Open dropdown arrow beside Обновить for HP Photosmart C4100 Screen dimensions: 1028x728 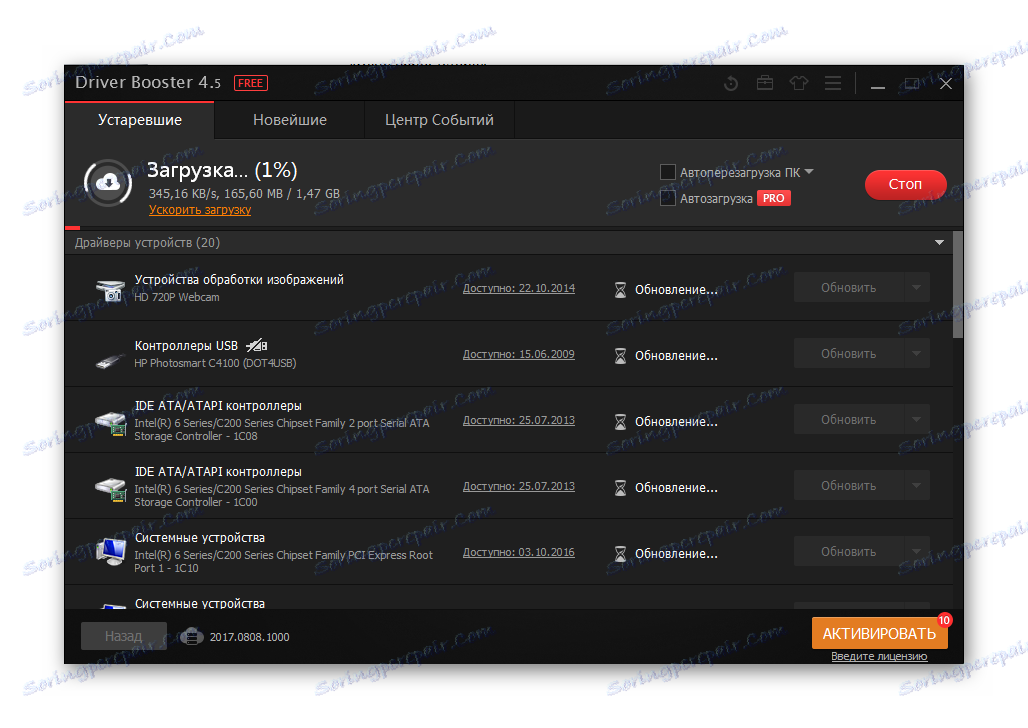pos(917,354)
